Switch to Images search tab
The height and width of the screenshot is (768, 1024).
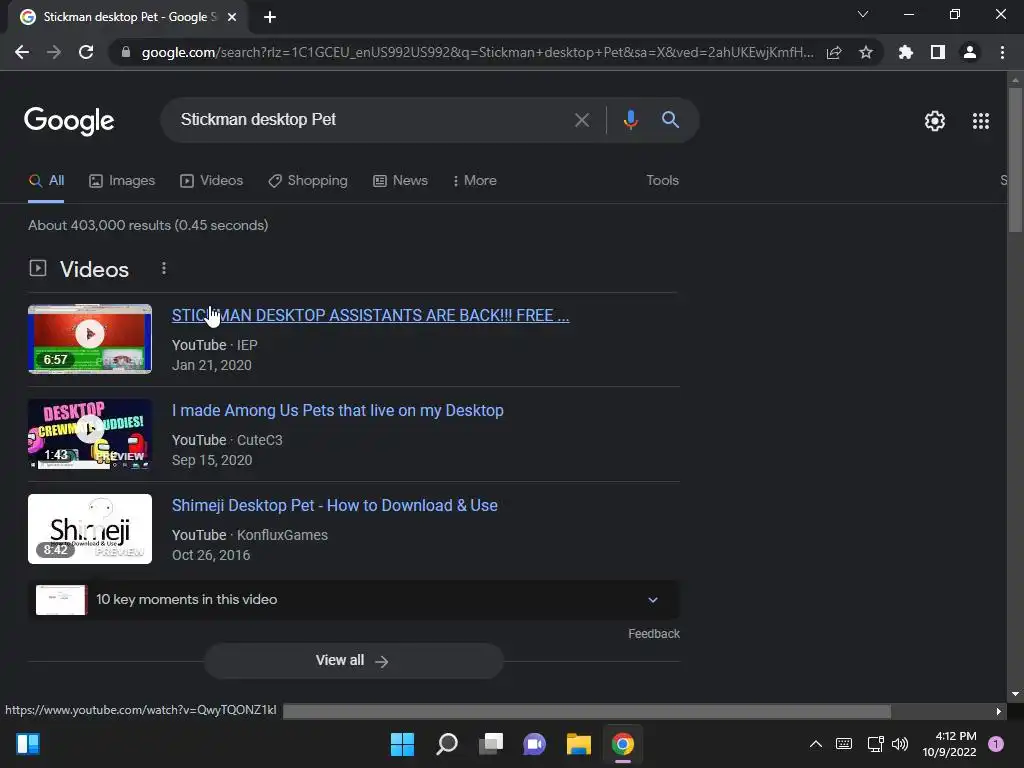click(122, 180)
